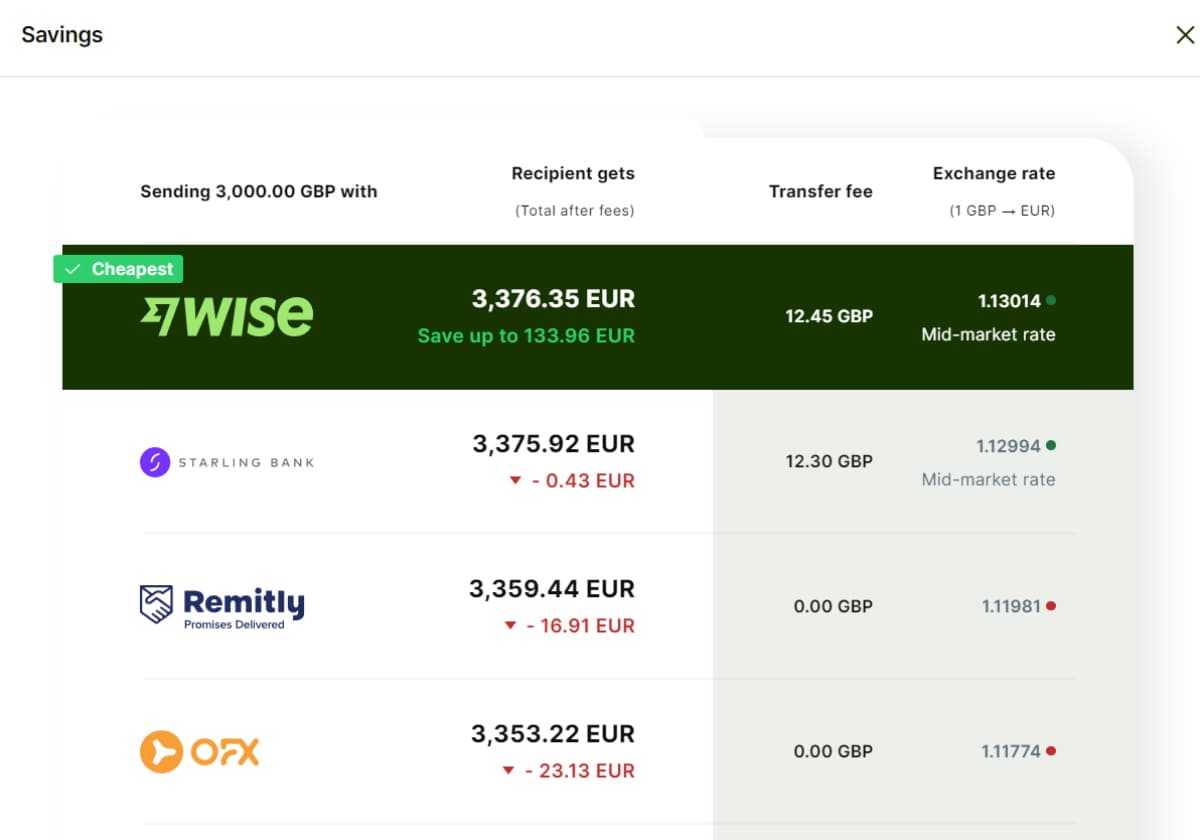Screen dimensions: 1200x840
Task: Click the green dot beside 1.13014
Action: tap(1050, 300)
